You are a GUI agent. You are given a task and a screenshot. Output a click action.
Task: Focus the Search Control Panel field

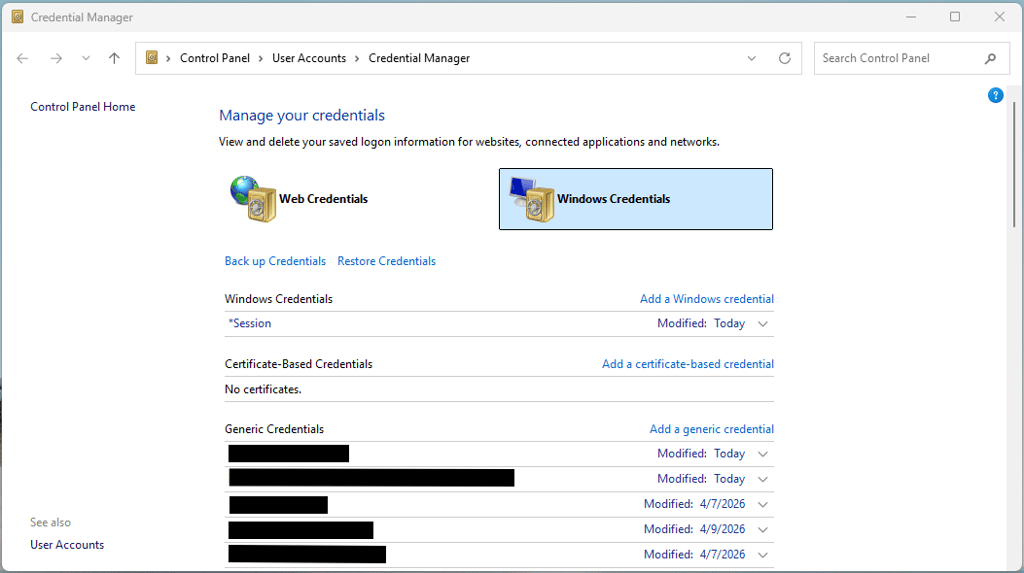pos(911,58)
